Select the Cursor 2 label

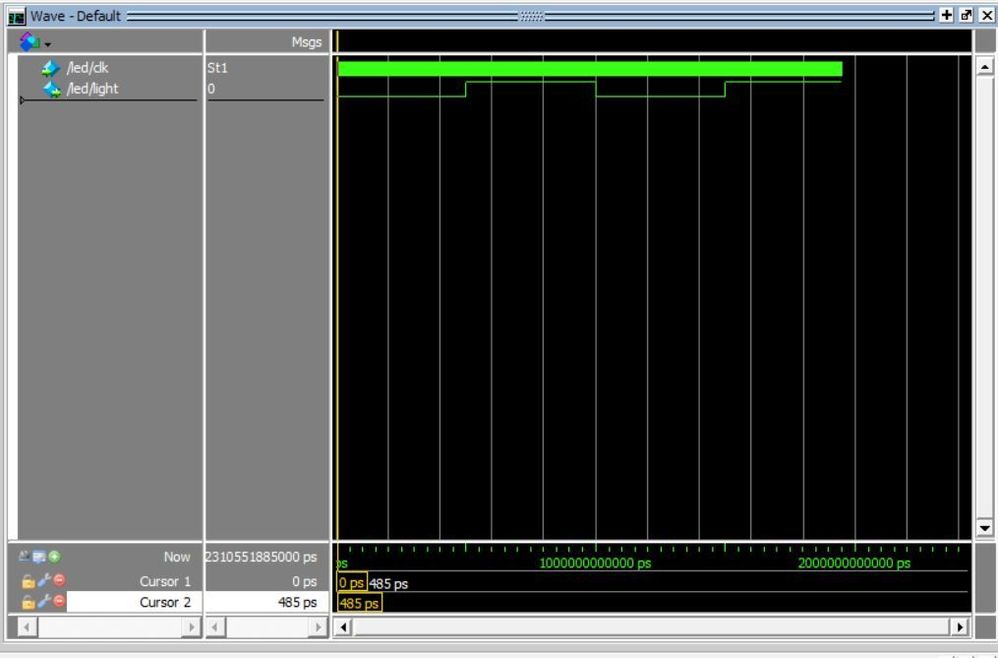pyautogui.click(x=165, y=602)
